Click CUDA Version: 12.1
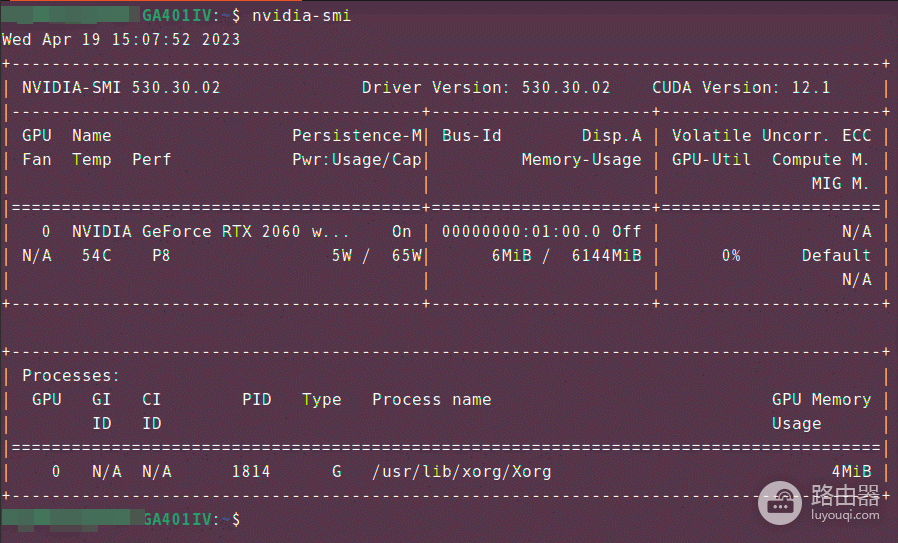 [741, 88]
